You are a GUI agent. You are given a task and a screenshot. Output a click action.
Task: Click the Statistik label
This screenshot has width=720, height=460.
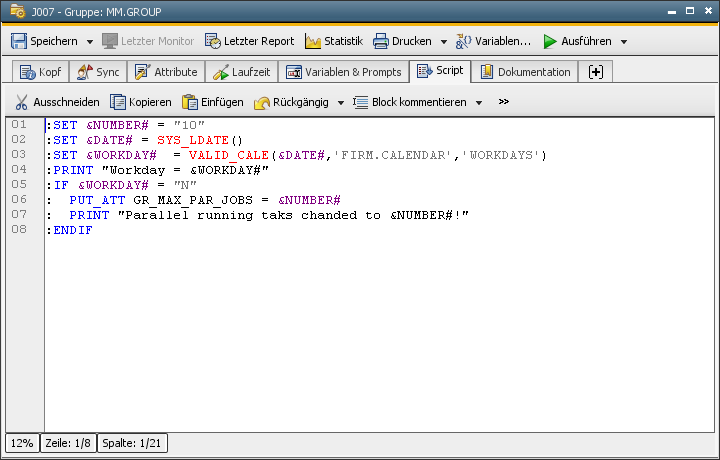click(x=343, y=41)
